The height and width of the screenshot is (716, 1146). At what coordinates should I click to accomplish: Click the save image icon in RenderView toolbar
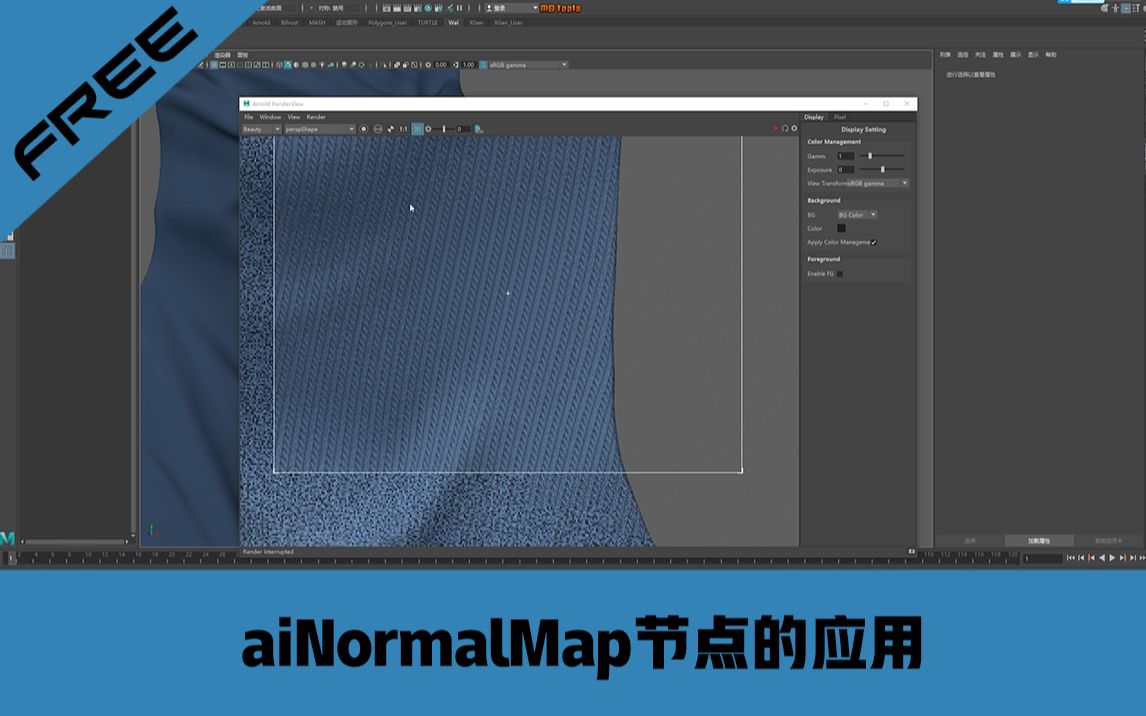pyautogui.click(x=477, y=131)
